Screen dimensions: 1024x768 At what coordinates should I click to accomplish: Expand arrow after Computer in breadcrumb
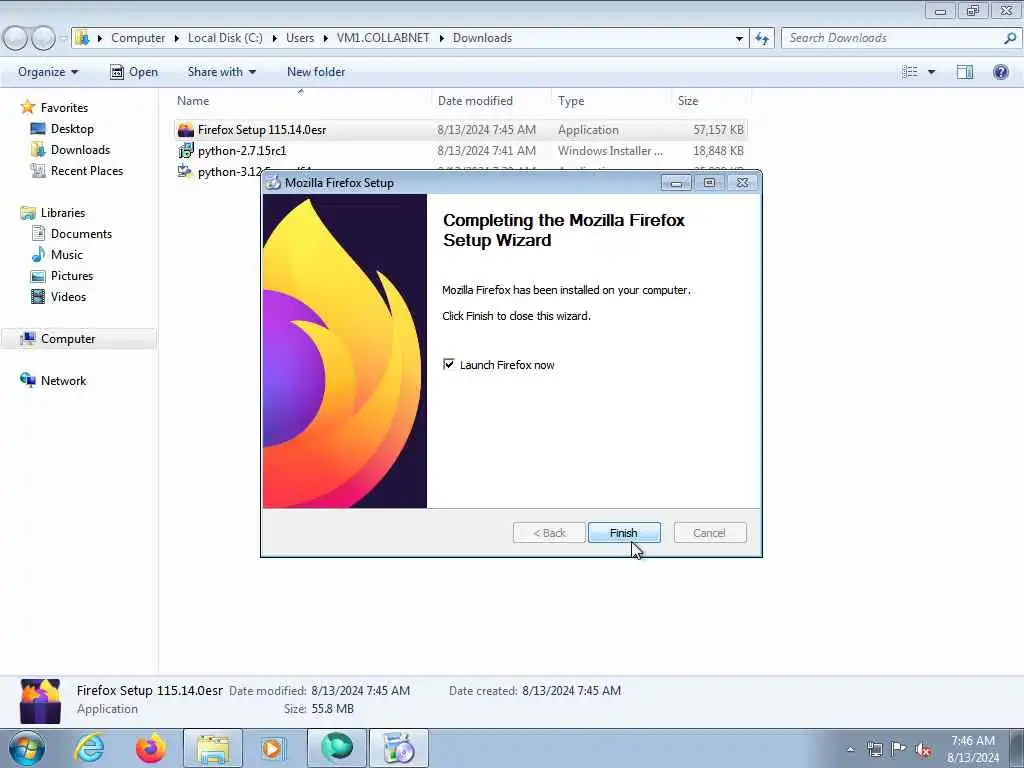coord(177,39)
